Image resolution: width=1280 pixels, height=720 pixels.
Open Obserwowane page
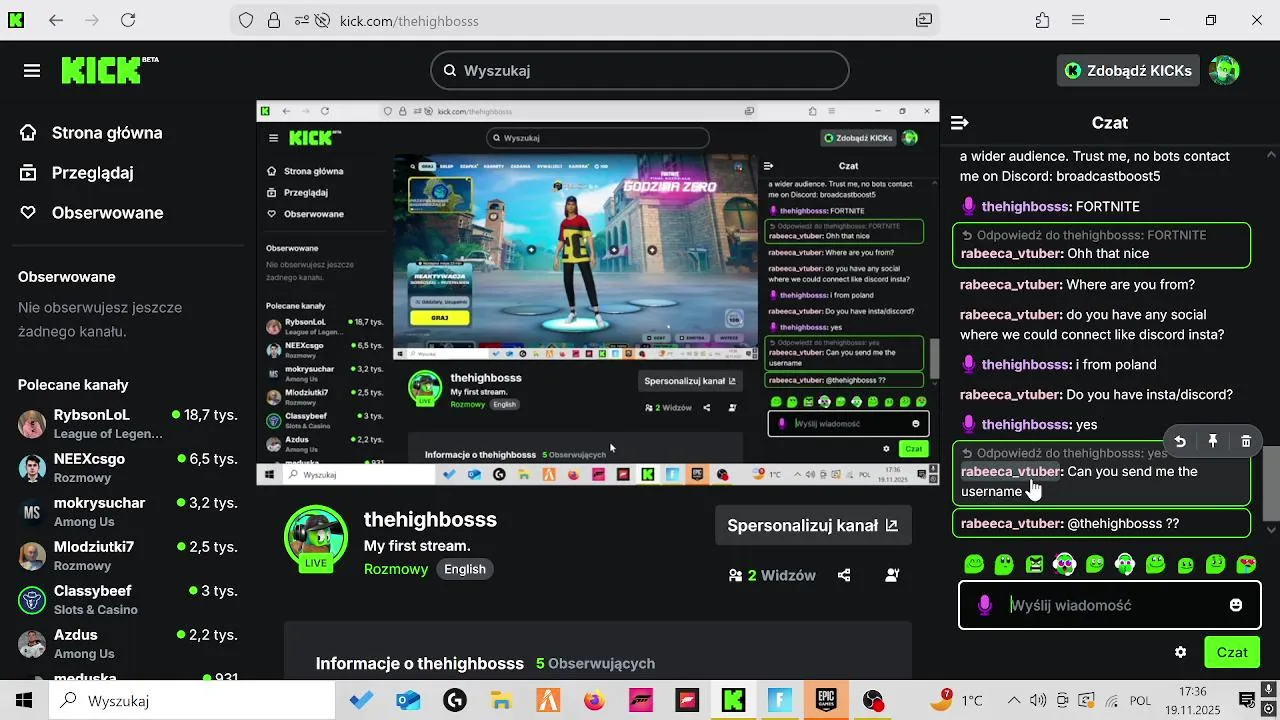(x=92, y=213)
